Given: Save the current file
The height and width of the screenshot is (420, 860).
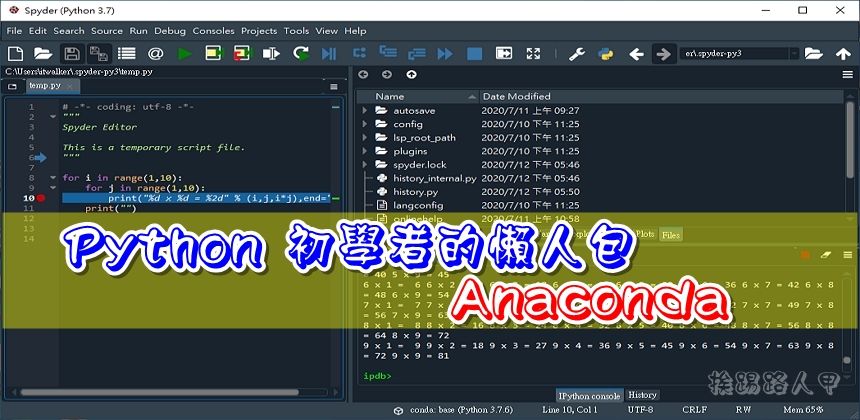Looking at the screenshot, I should click(x=72, y=53).
